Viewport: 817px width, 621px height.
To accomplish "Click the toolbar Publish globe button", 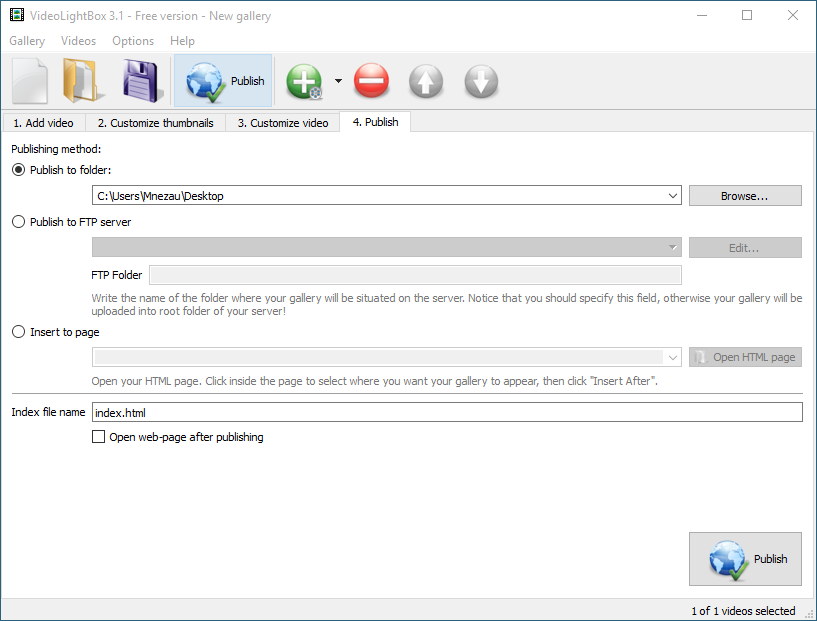I will coord(223,81).
